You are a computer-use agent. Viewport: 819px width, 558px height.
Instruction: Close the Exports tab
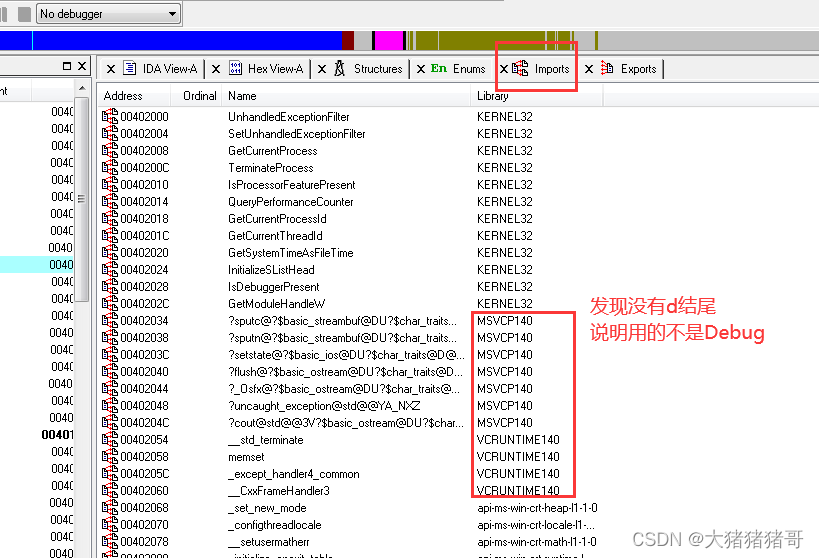pos(589,69)
